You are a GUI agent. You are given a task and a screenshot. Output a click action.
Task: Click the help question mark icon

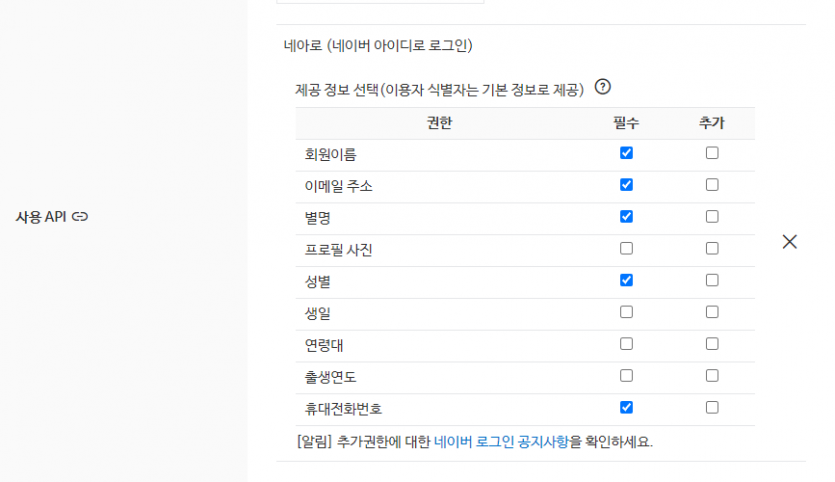point(602,87)
